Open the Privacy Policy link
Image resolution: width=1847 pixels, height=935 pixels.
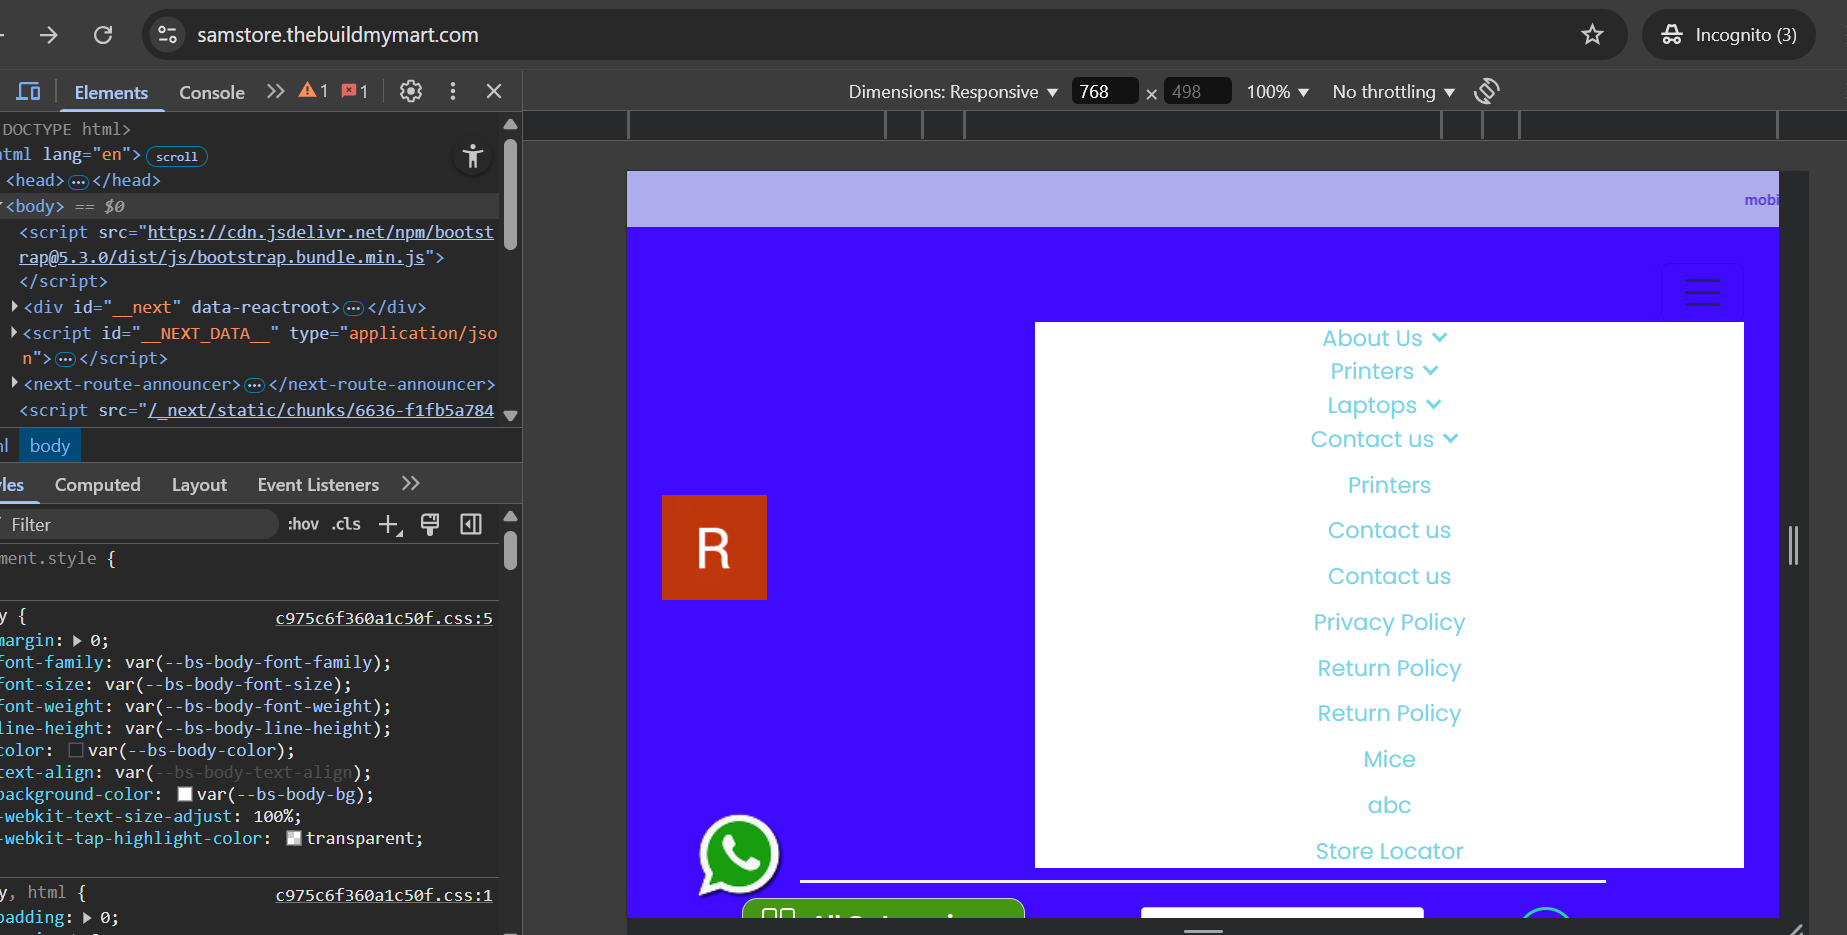[1389, 622]
